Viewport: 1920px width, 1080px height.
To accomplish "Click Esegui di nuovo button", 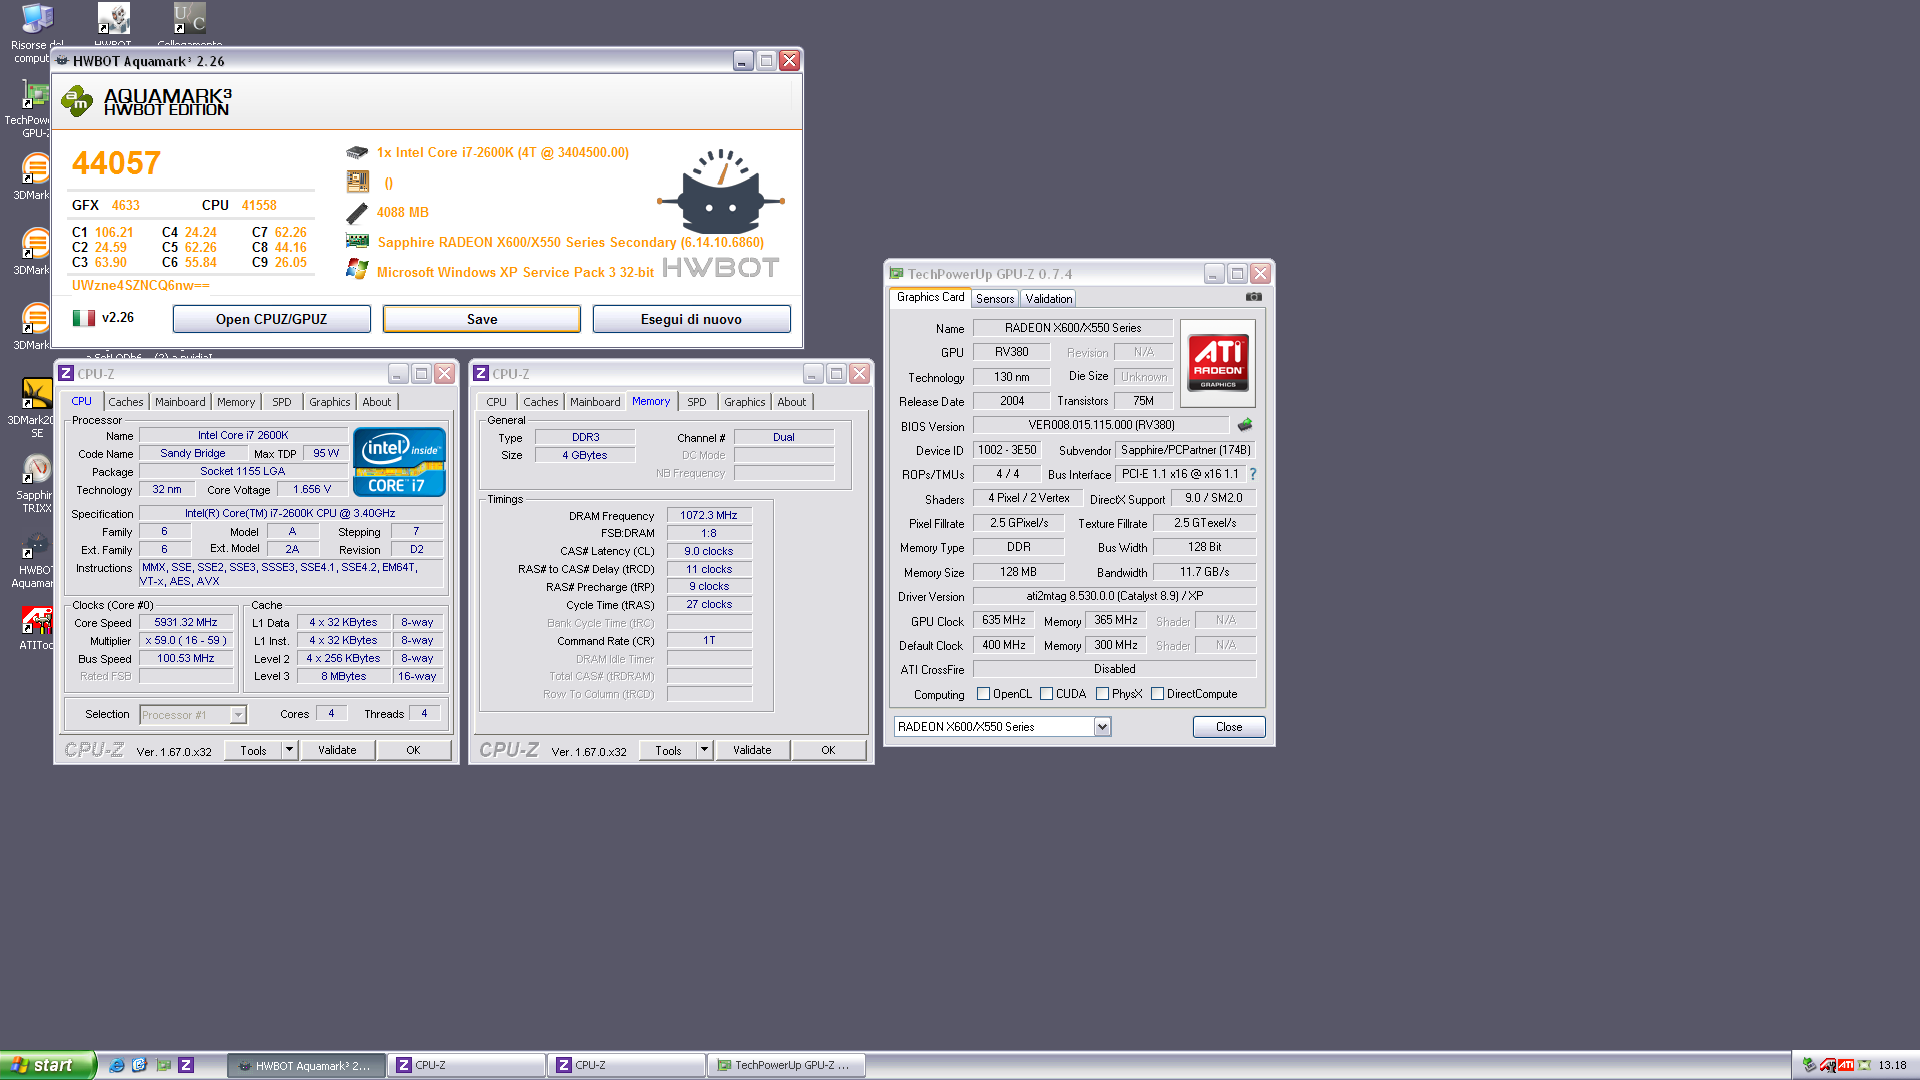I will (691, 319).
